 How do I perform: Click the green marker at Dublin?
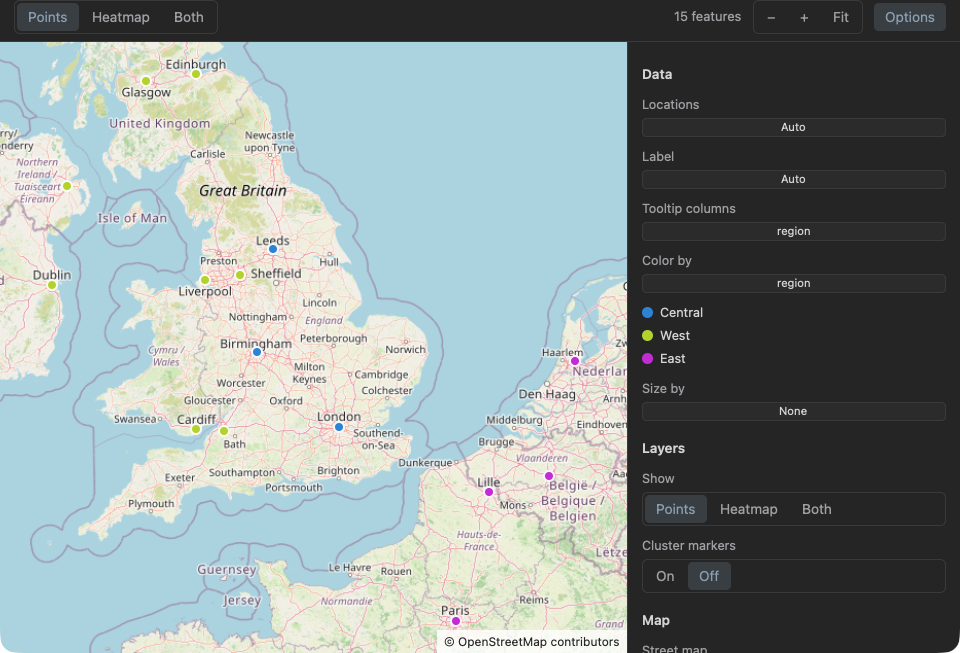pyautogui.click(x=52, y=285)
